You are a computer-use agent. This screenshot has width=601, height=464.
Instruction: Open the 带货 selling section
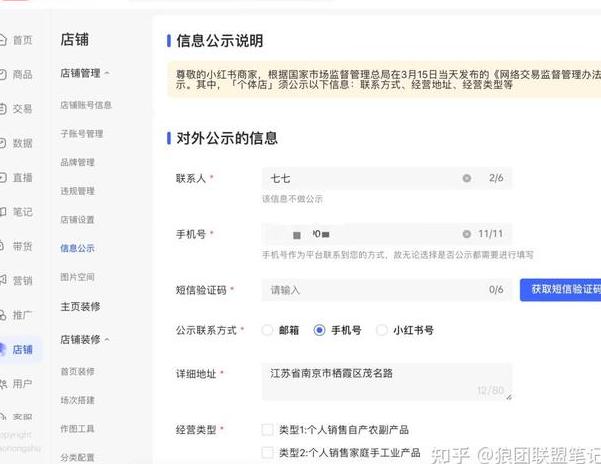coord(17,246)
